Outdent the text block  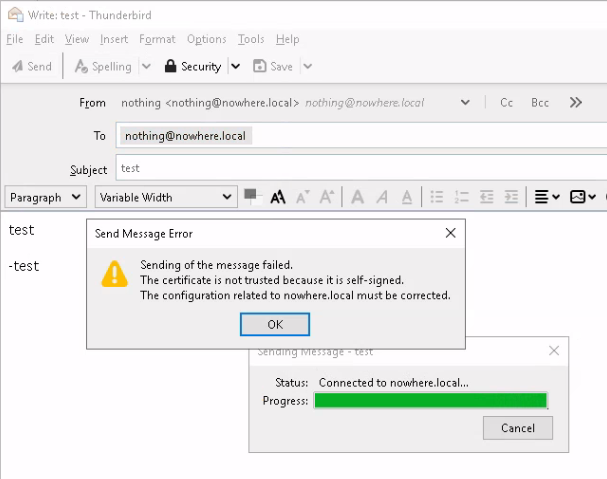pos(487,197)
